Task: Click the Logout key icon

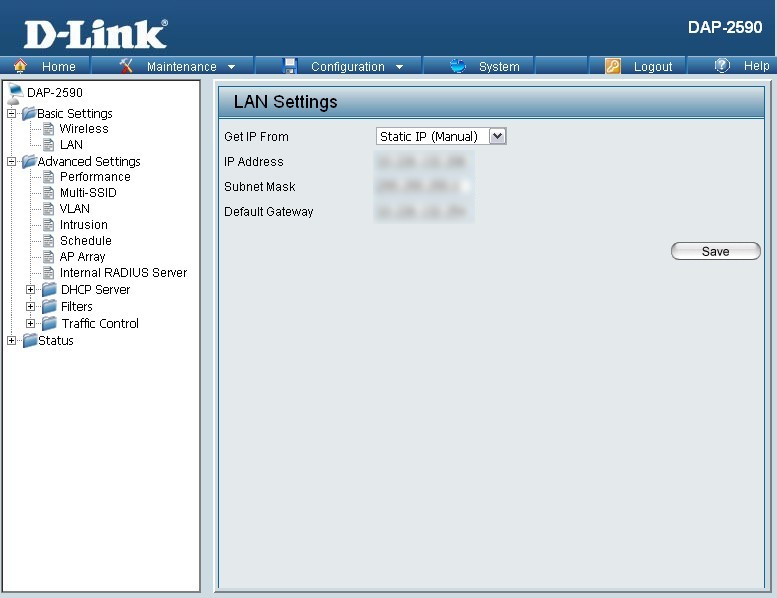Action: coord(613,66)
